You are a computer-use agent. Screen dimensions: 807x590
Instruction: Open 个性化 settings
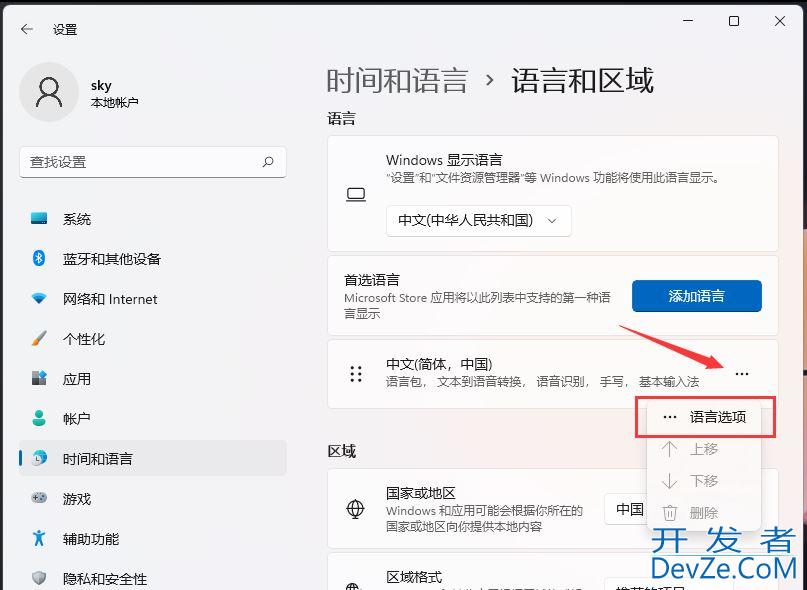point(152,339)
